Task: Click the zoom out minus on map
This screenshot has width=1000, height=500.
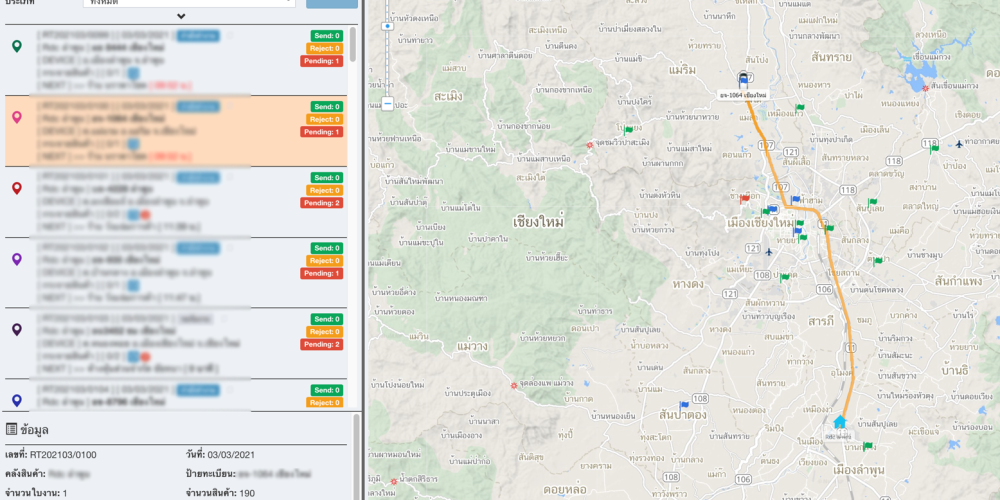Action: (x=387, y=104)
